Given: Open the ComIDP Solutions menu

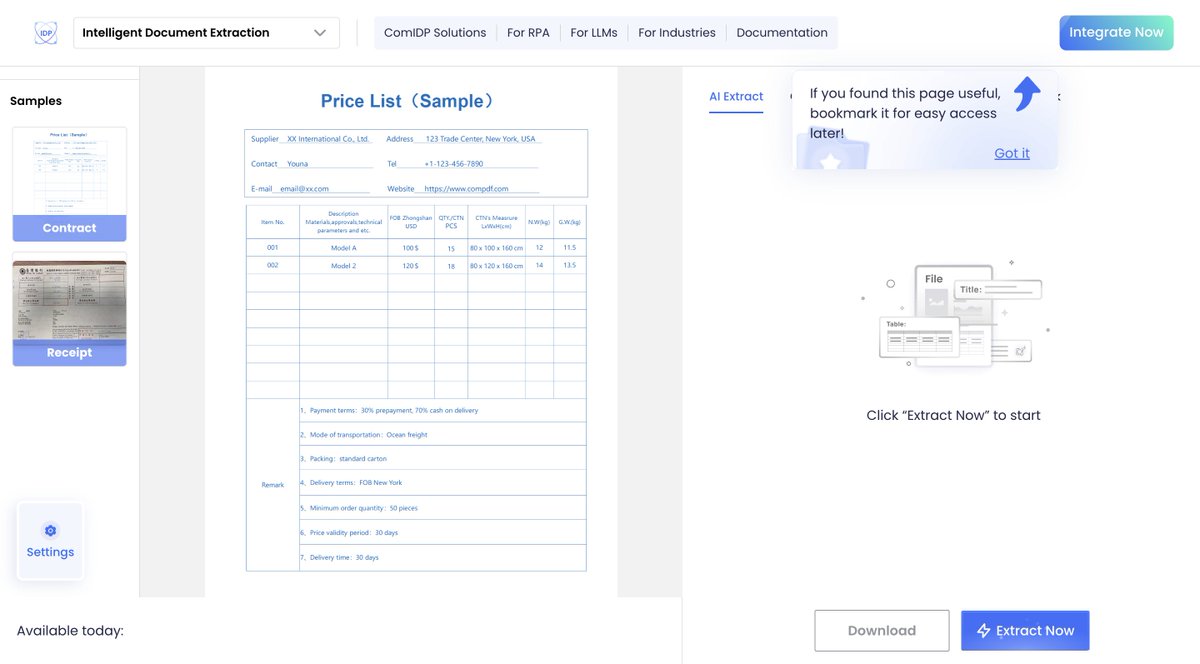Looking at the screenshot, I should coord(435,33).
